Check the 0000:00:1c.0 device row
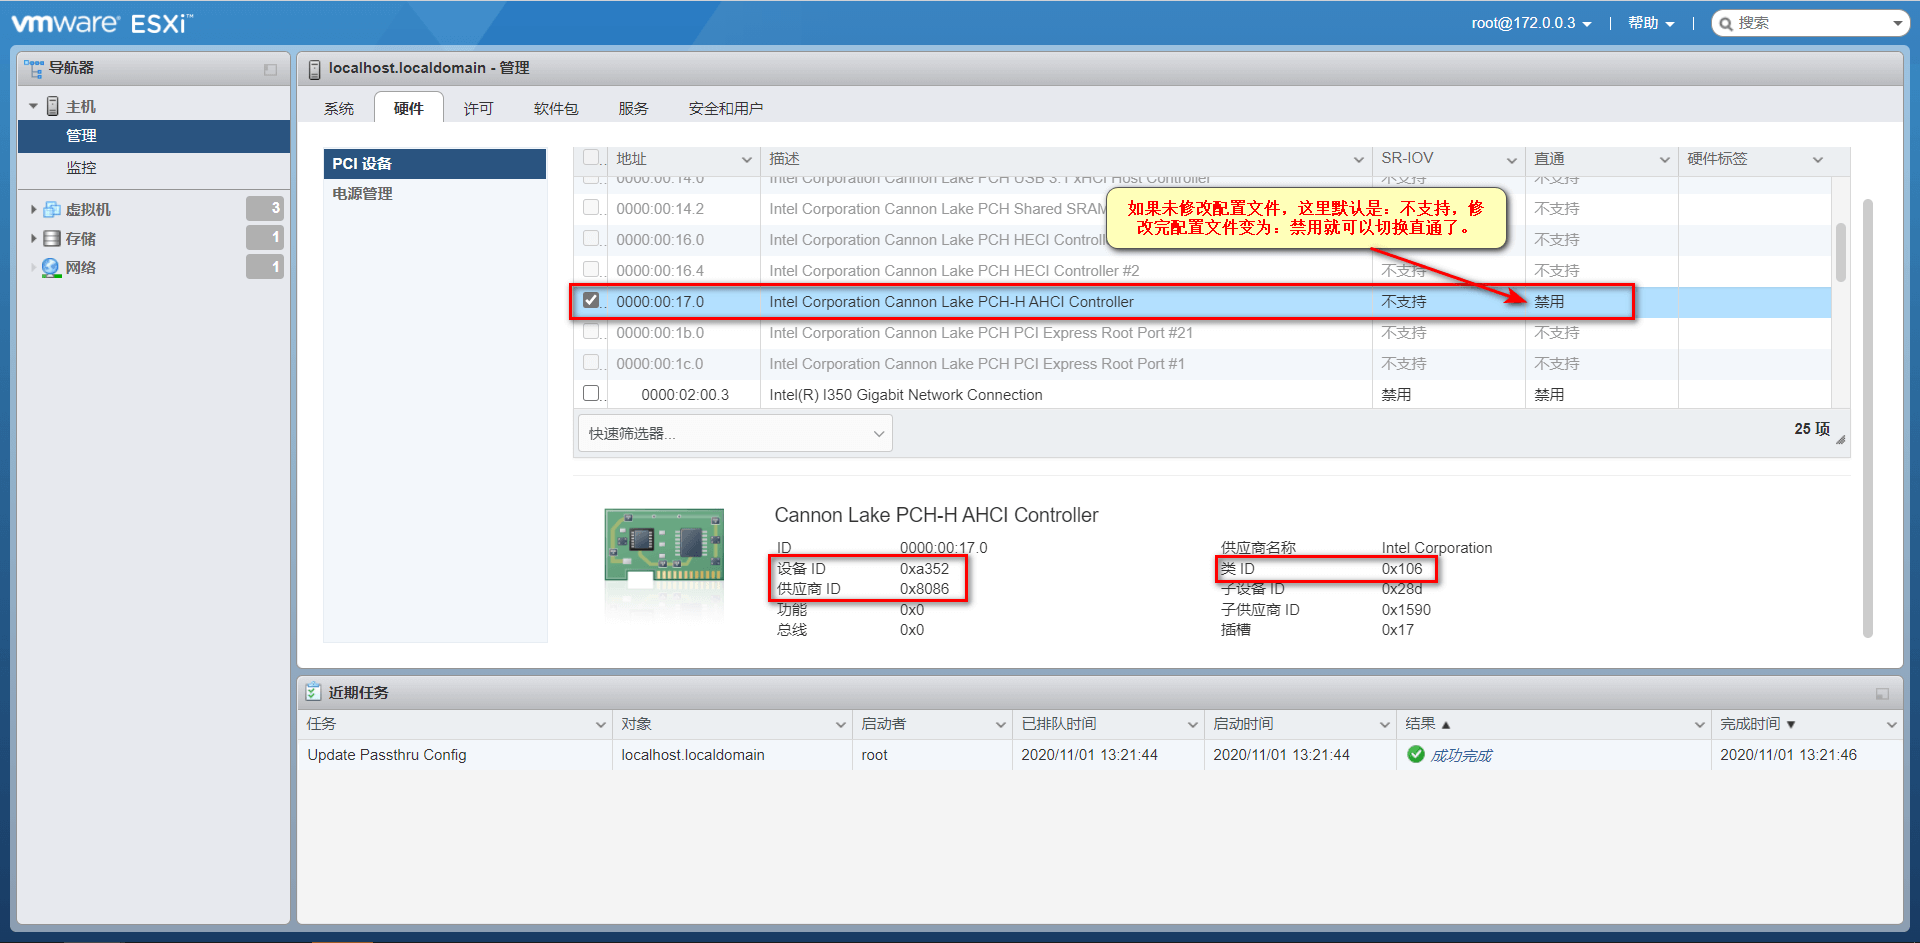1920x943 pixels. (591, 362)
